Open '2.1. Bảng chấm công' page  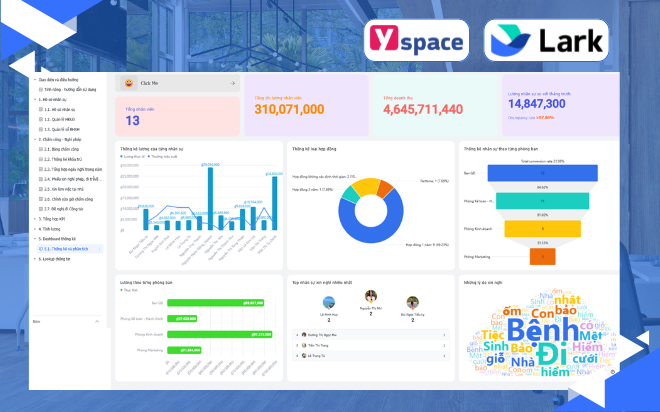pos(61,149)
